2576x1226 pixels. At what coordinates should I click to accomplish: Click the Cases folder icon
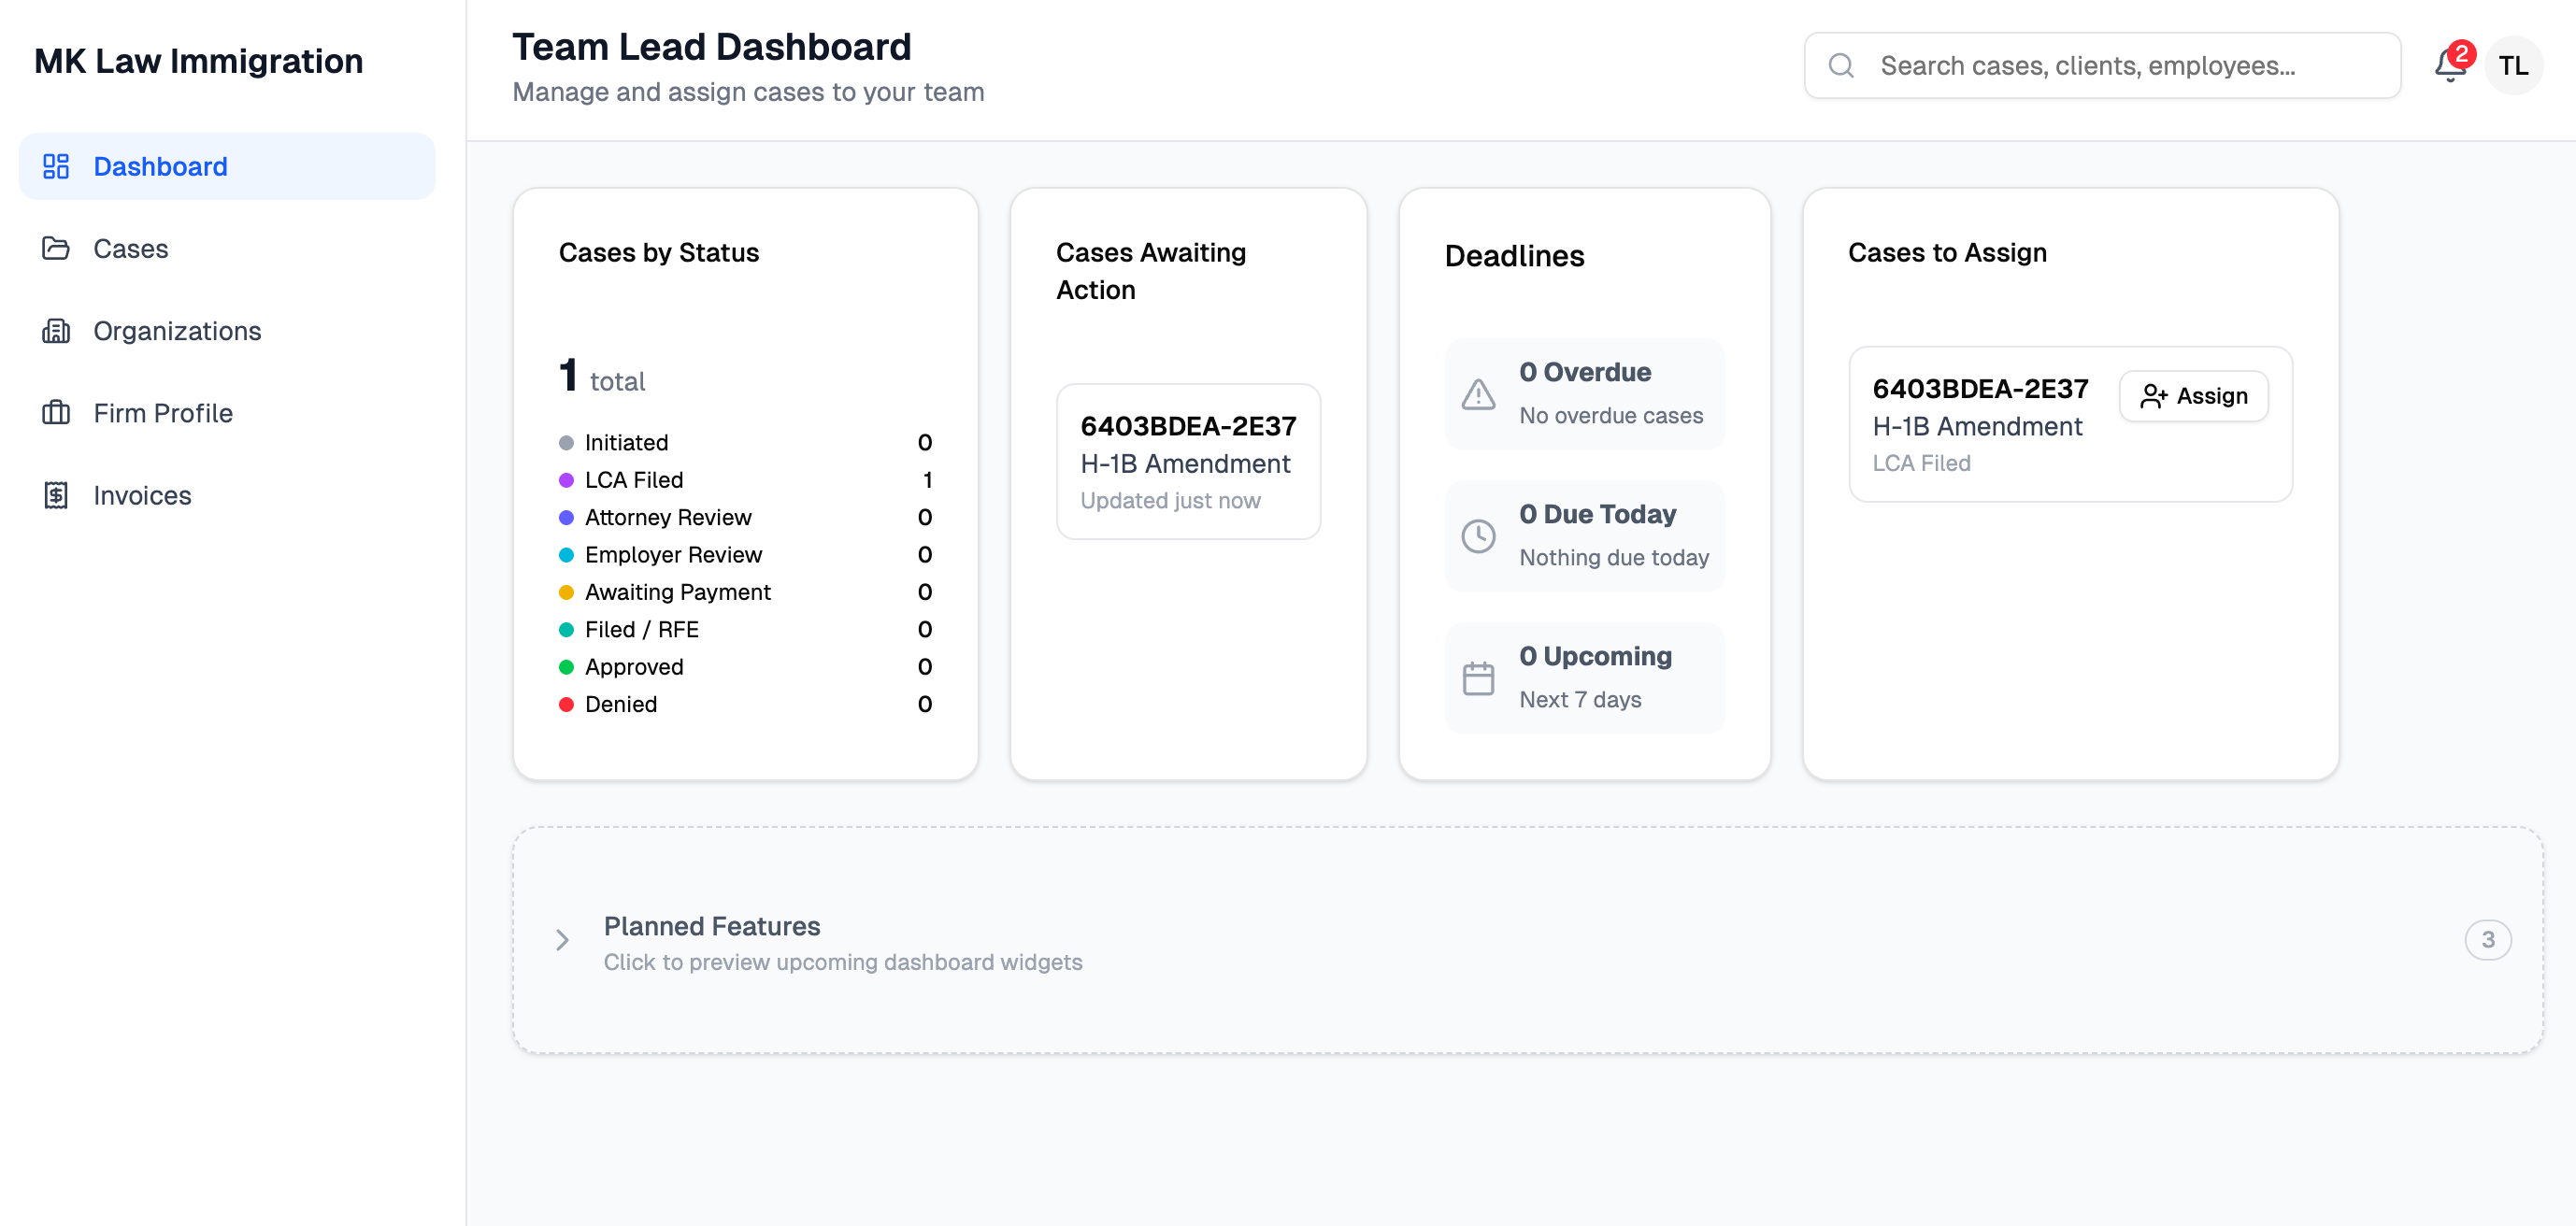click(56, 248)
